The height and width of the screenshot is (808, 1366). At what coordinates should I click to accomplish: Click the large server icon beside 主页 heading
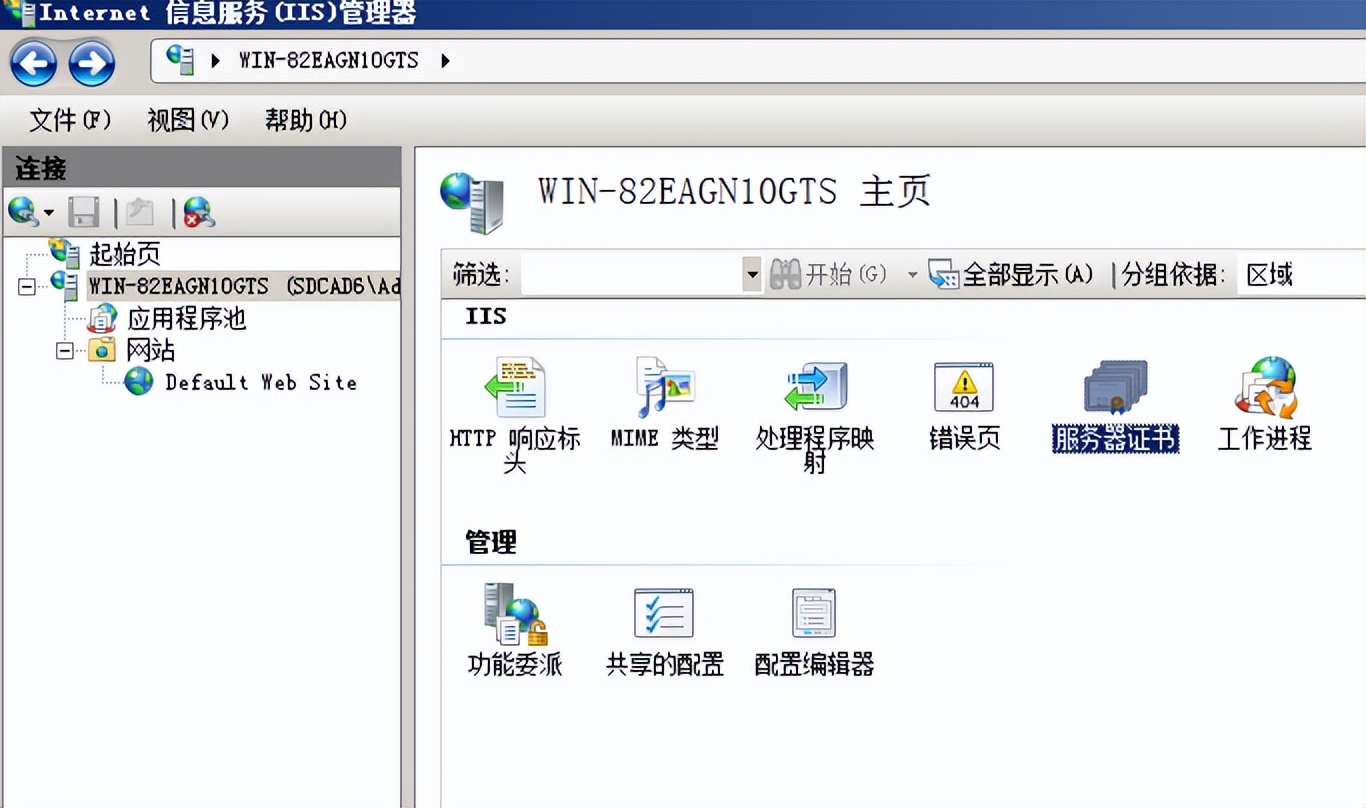pos(472,201)
